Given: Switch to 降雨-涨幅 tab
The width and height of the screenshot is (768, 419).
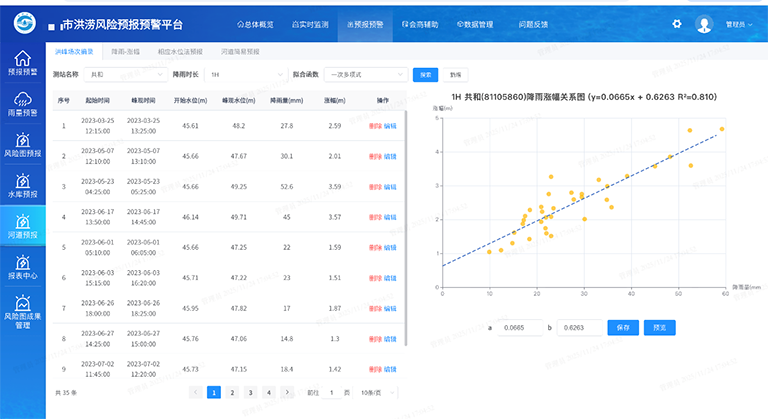Looking at the screenshot, I should [x=125, y=51].
